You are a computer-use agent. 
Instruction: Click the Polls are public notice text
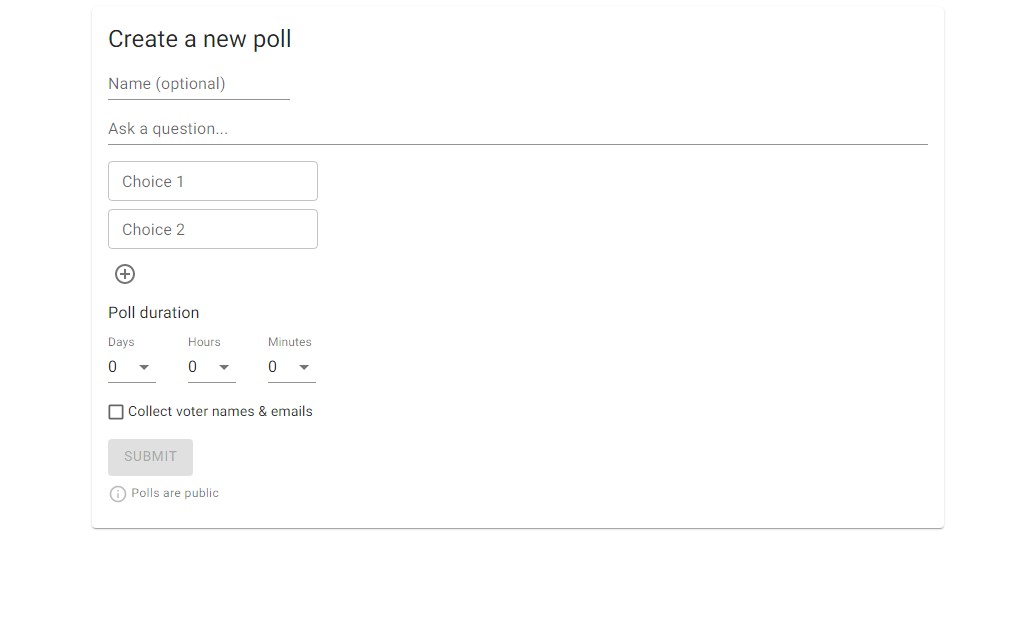click(175, 493)
